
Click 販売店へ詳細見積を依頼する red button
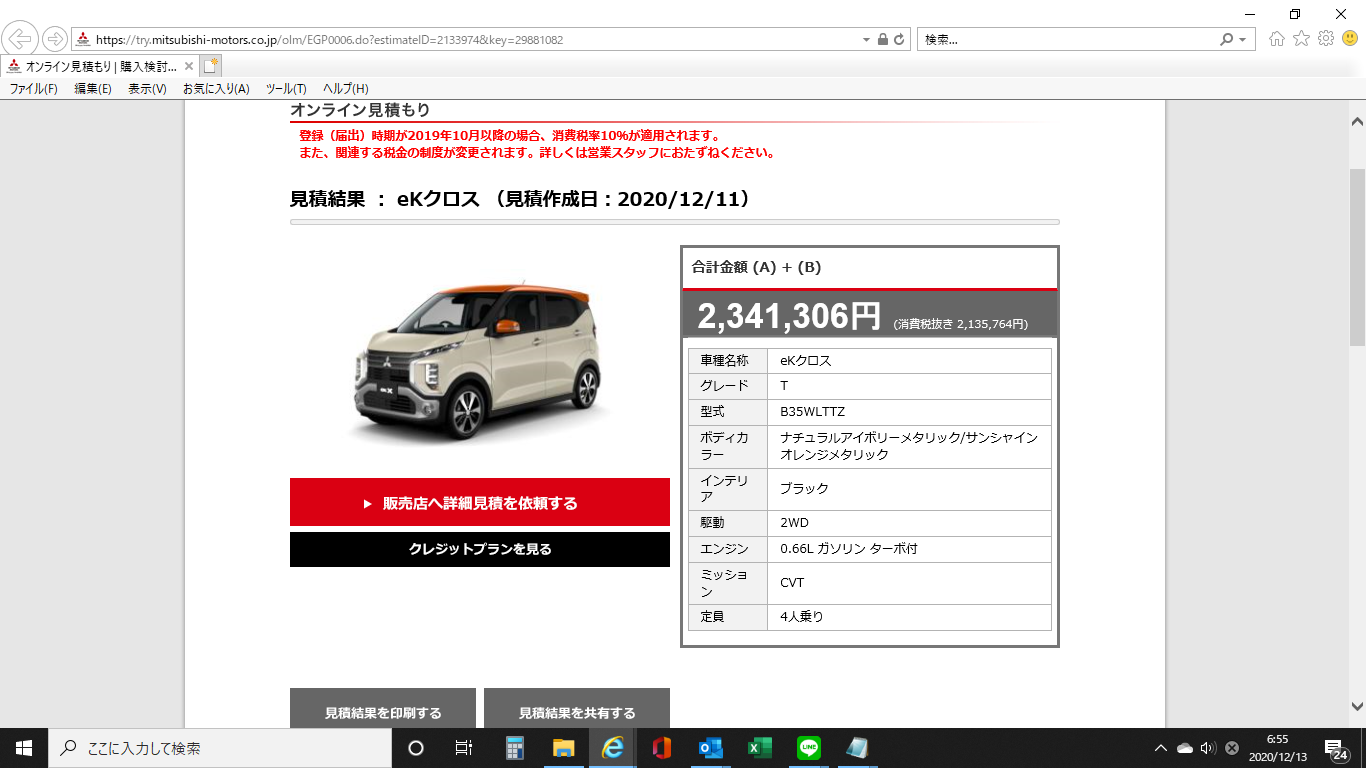479,502
